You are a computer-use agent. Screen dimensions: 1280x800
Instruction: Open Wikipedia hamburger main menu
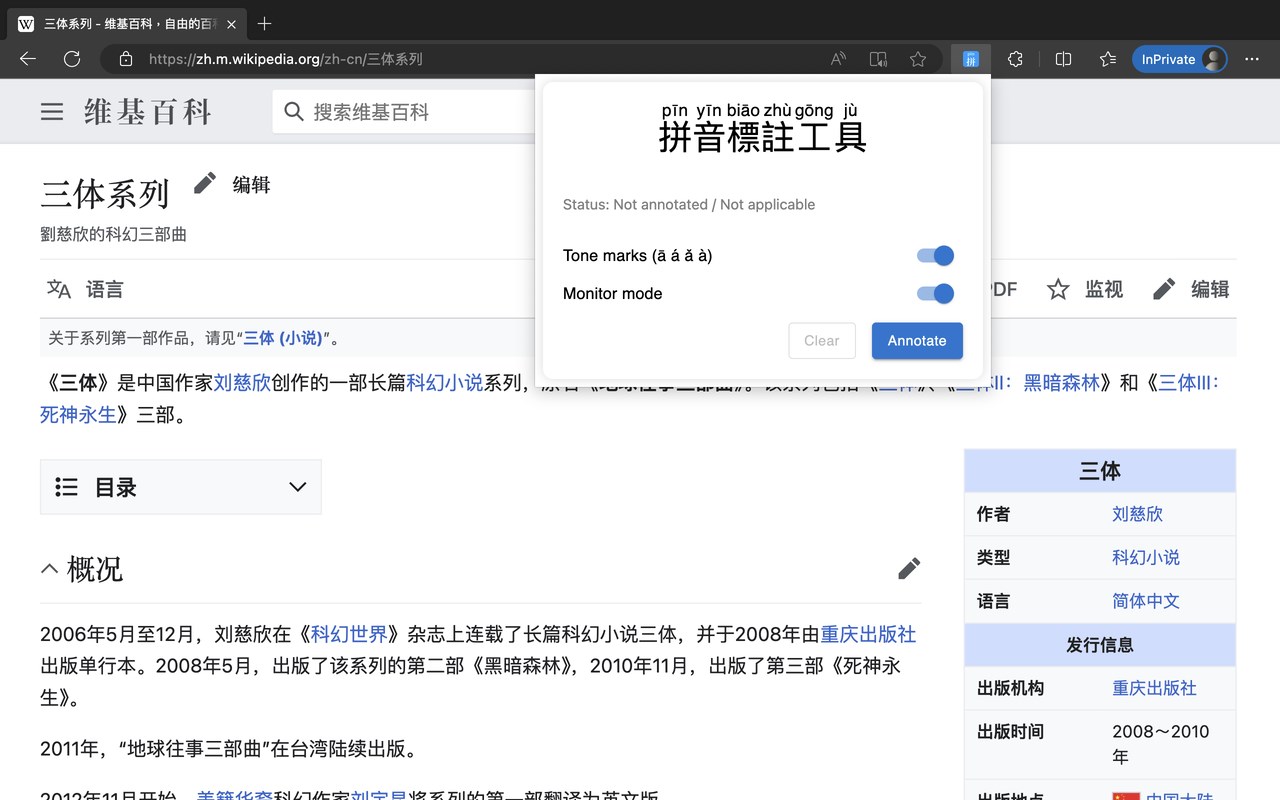pos(52,112)
